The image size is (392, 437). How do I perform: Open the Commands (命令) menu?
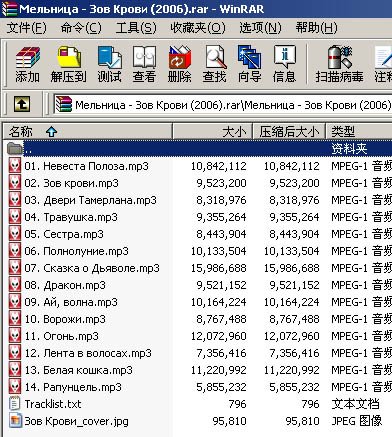click(x=81, y=28)
